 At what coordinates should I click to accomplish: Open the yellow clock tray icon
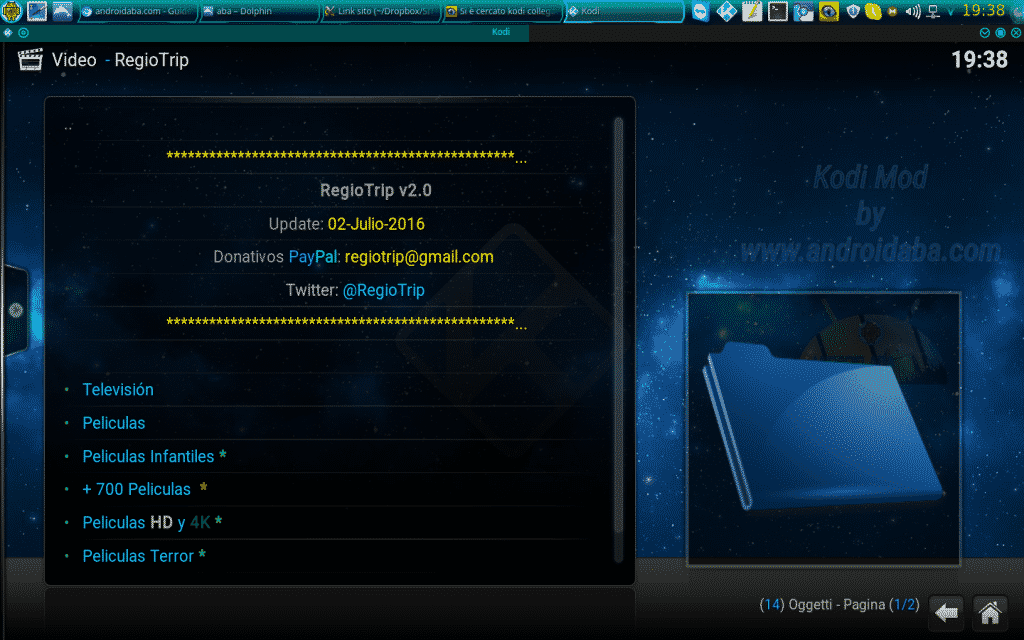tap(872, 11)
